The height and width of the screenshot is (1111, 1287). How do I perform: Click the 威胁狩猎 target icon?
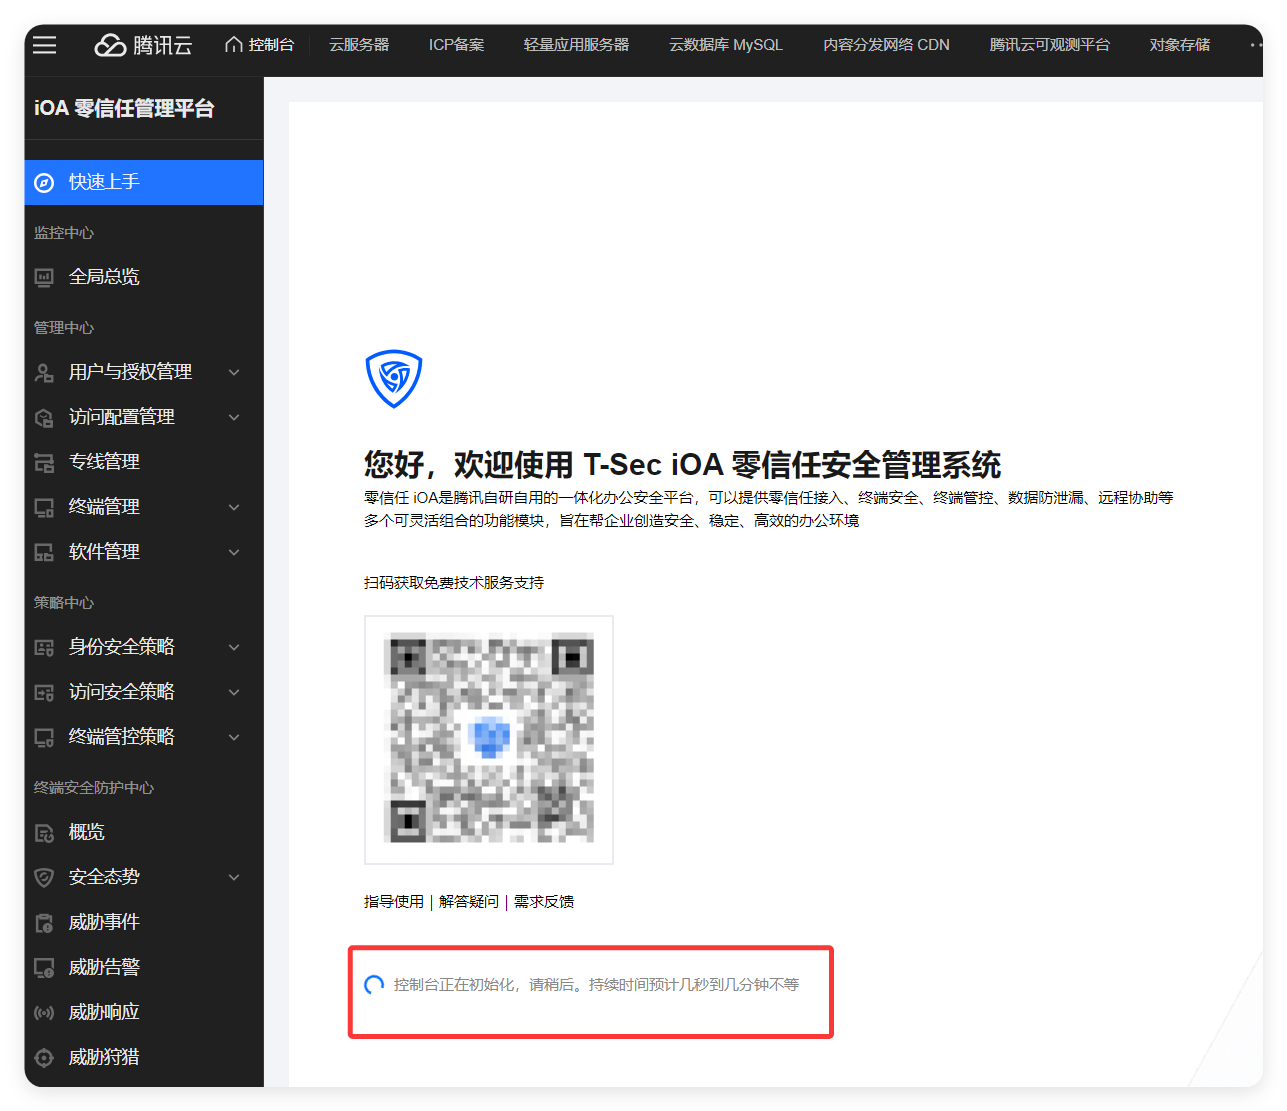[x=44, y=1057]
